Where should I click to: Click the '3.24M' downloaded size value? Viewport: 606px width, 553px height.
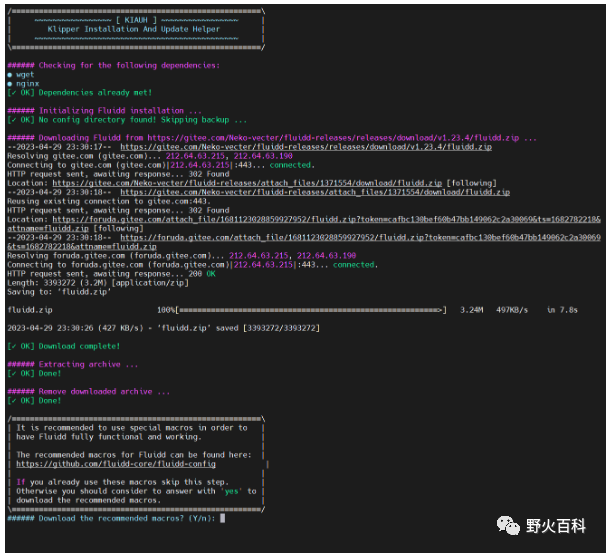click(x=472, y=310)
